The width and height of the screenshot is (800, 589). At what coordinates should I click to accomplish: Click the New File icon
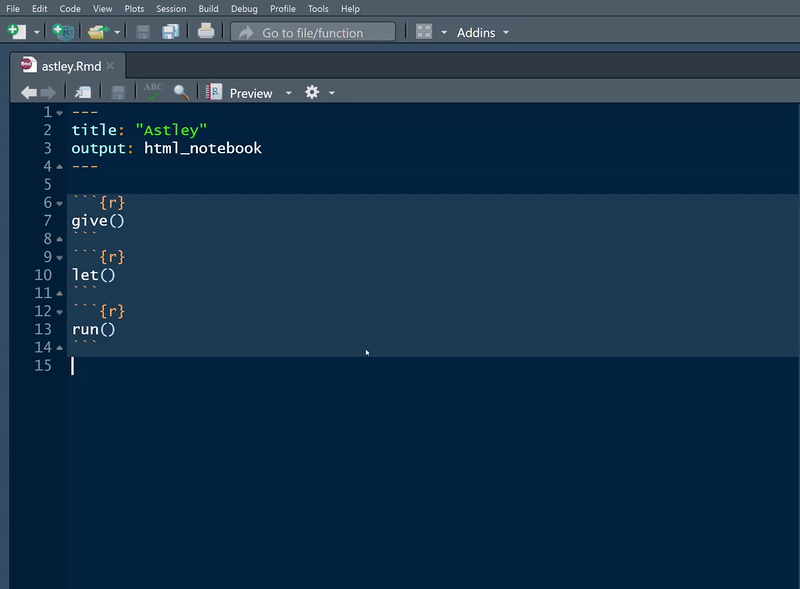pyautogui.click(x=17, y=32)
